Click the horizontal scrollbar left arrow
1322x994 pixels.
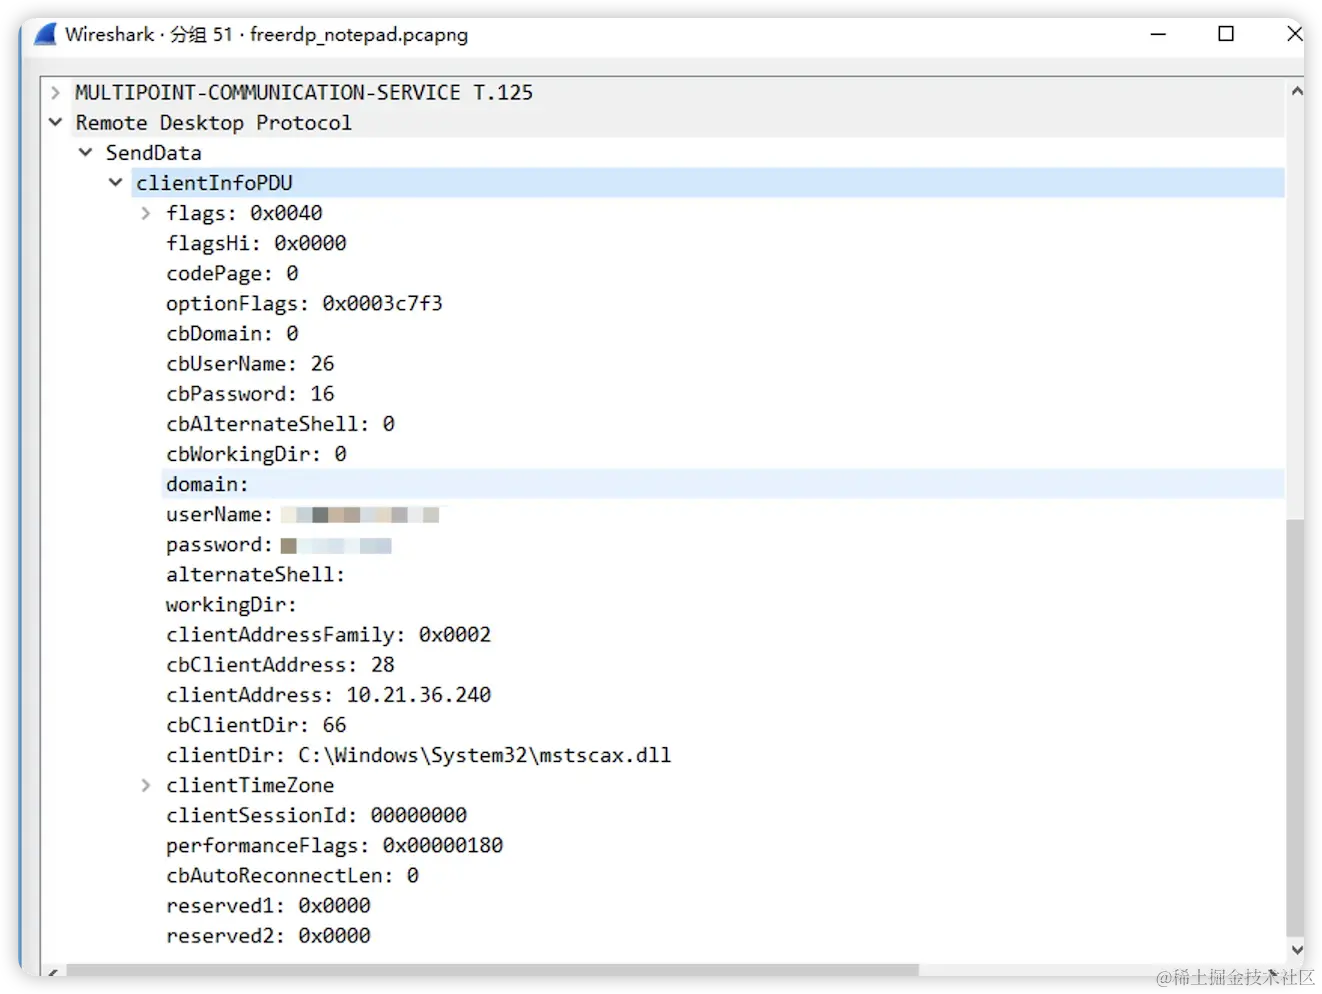(53, 971)
